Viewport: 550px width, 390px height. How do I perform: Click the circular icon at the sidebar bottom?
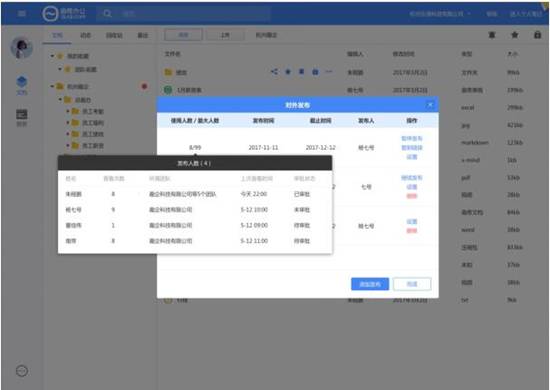[22, 371]
